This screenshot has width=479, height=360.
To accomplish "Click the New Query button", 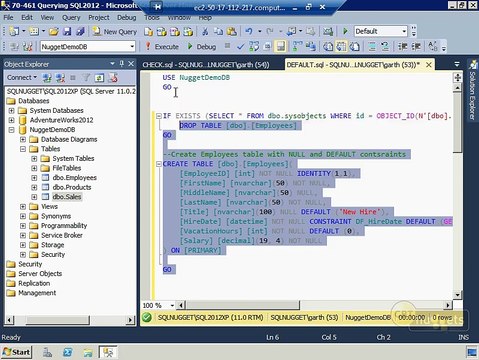I will (115, 31).
